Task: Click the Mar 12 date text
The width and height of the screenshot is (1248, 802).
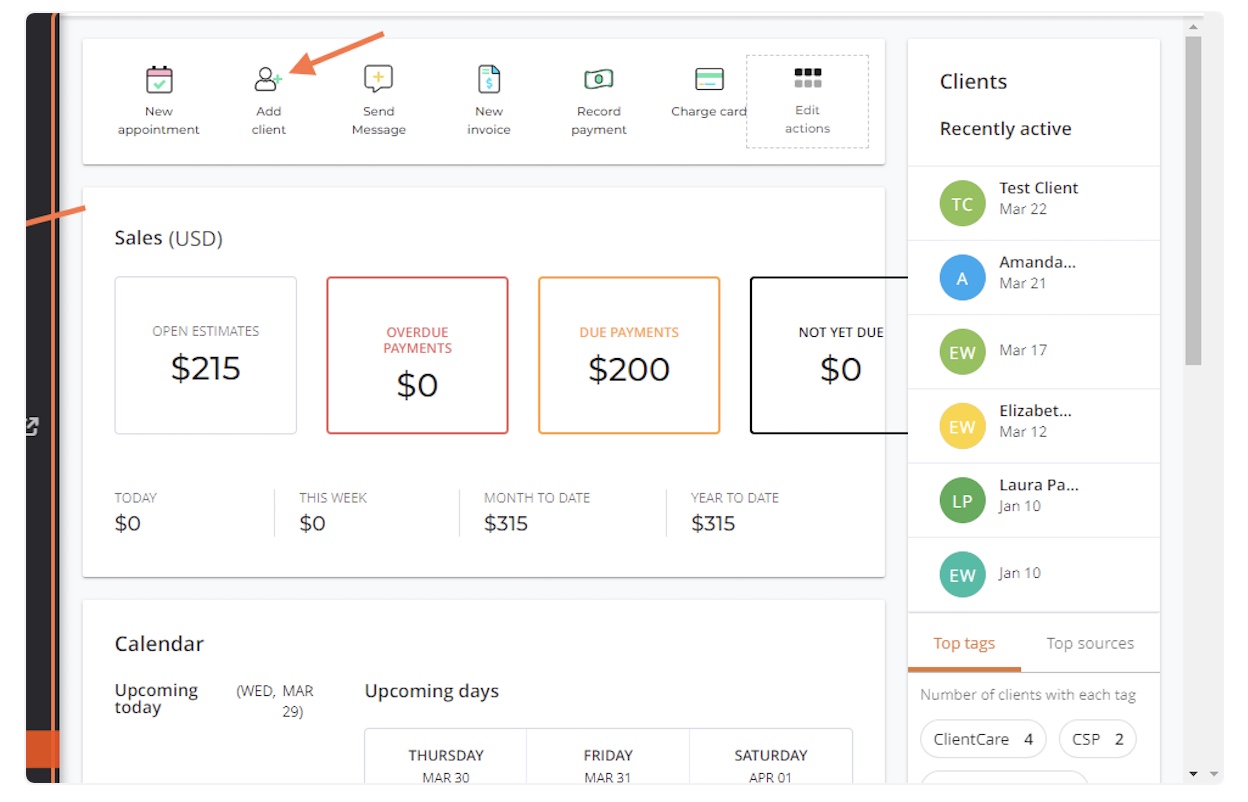Action: pos(1023,432)
